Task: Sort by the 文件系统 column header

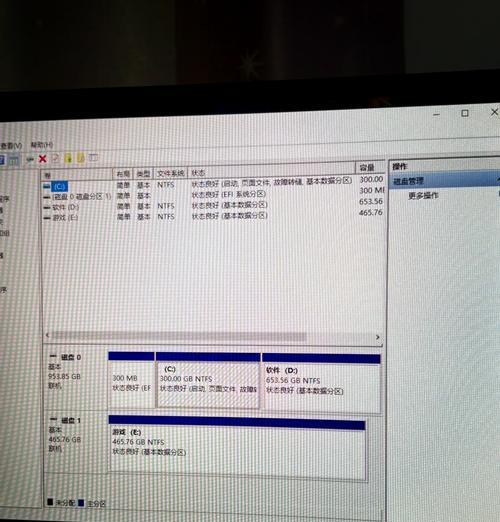Action: 171,173
